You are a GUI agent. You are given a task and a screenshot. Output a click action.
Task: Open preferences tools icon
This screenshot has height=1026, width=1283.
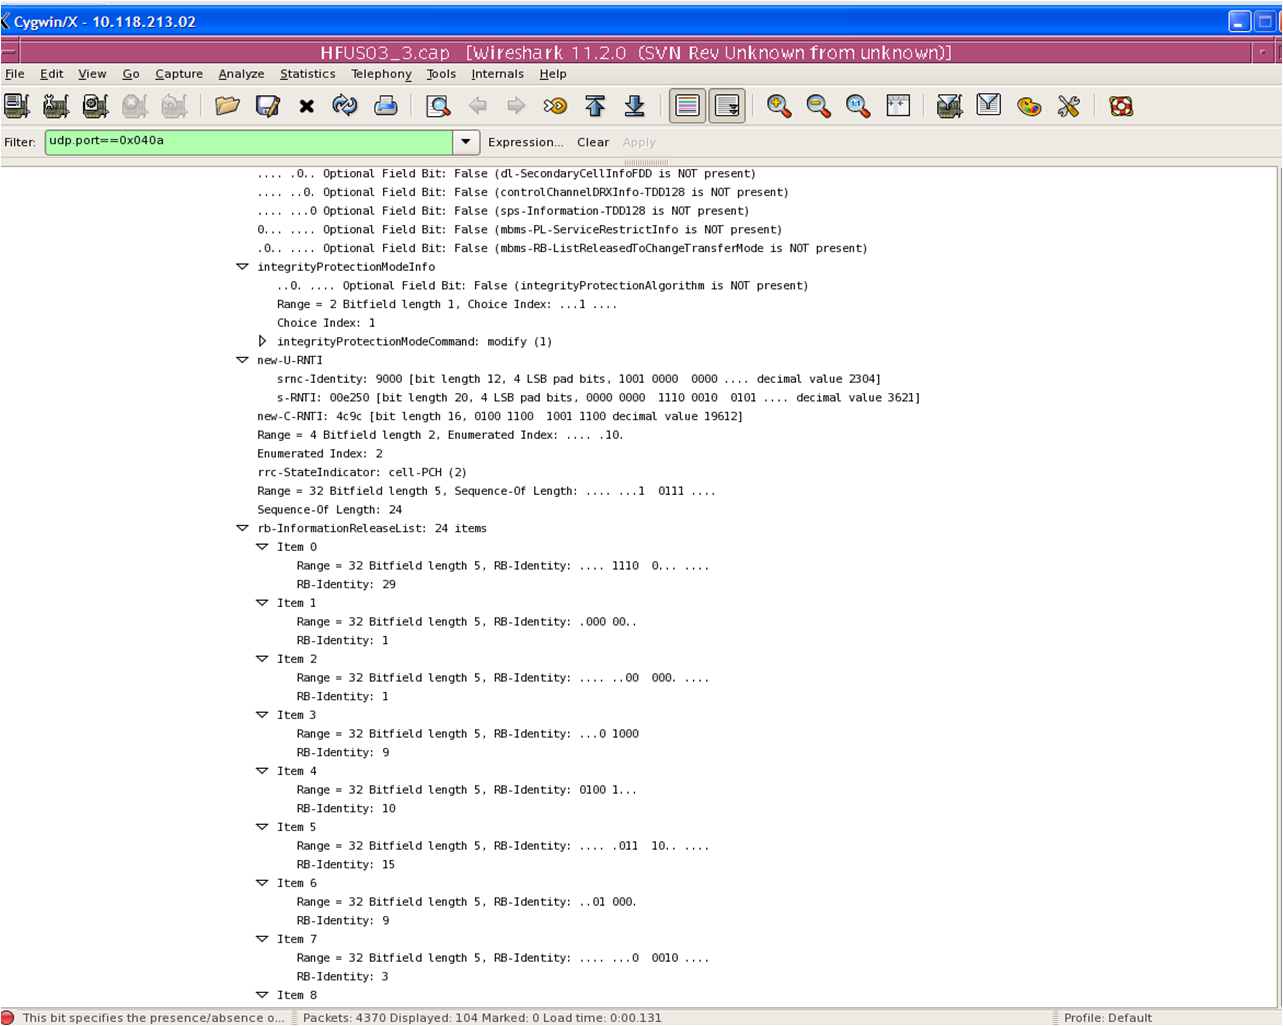[x=1068, y=106]
